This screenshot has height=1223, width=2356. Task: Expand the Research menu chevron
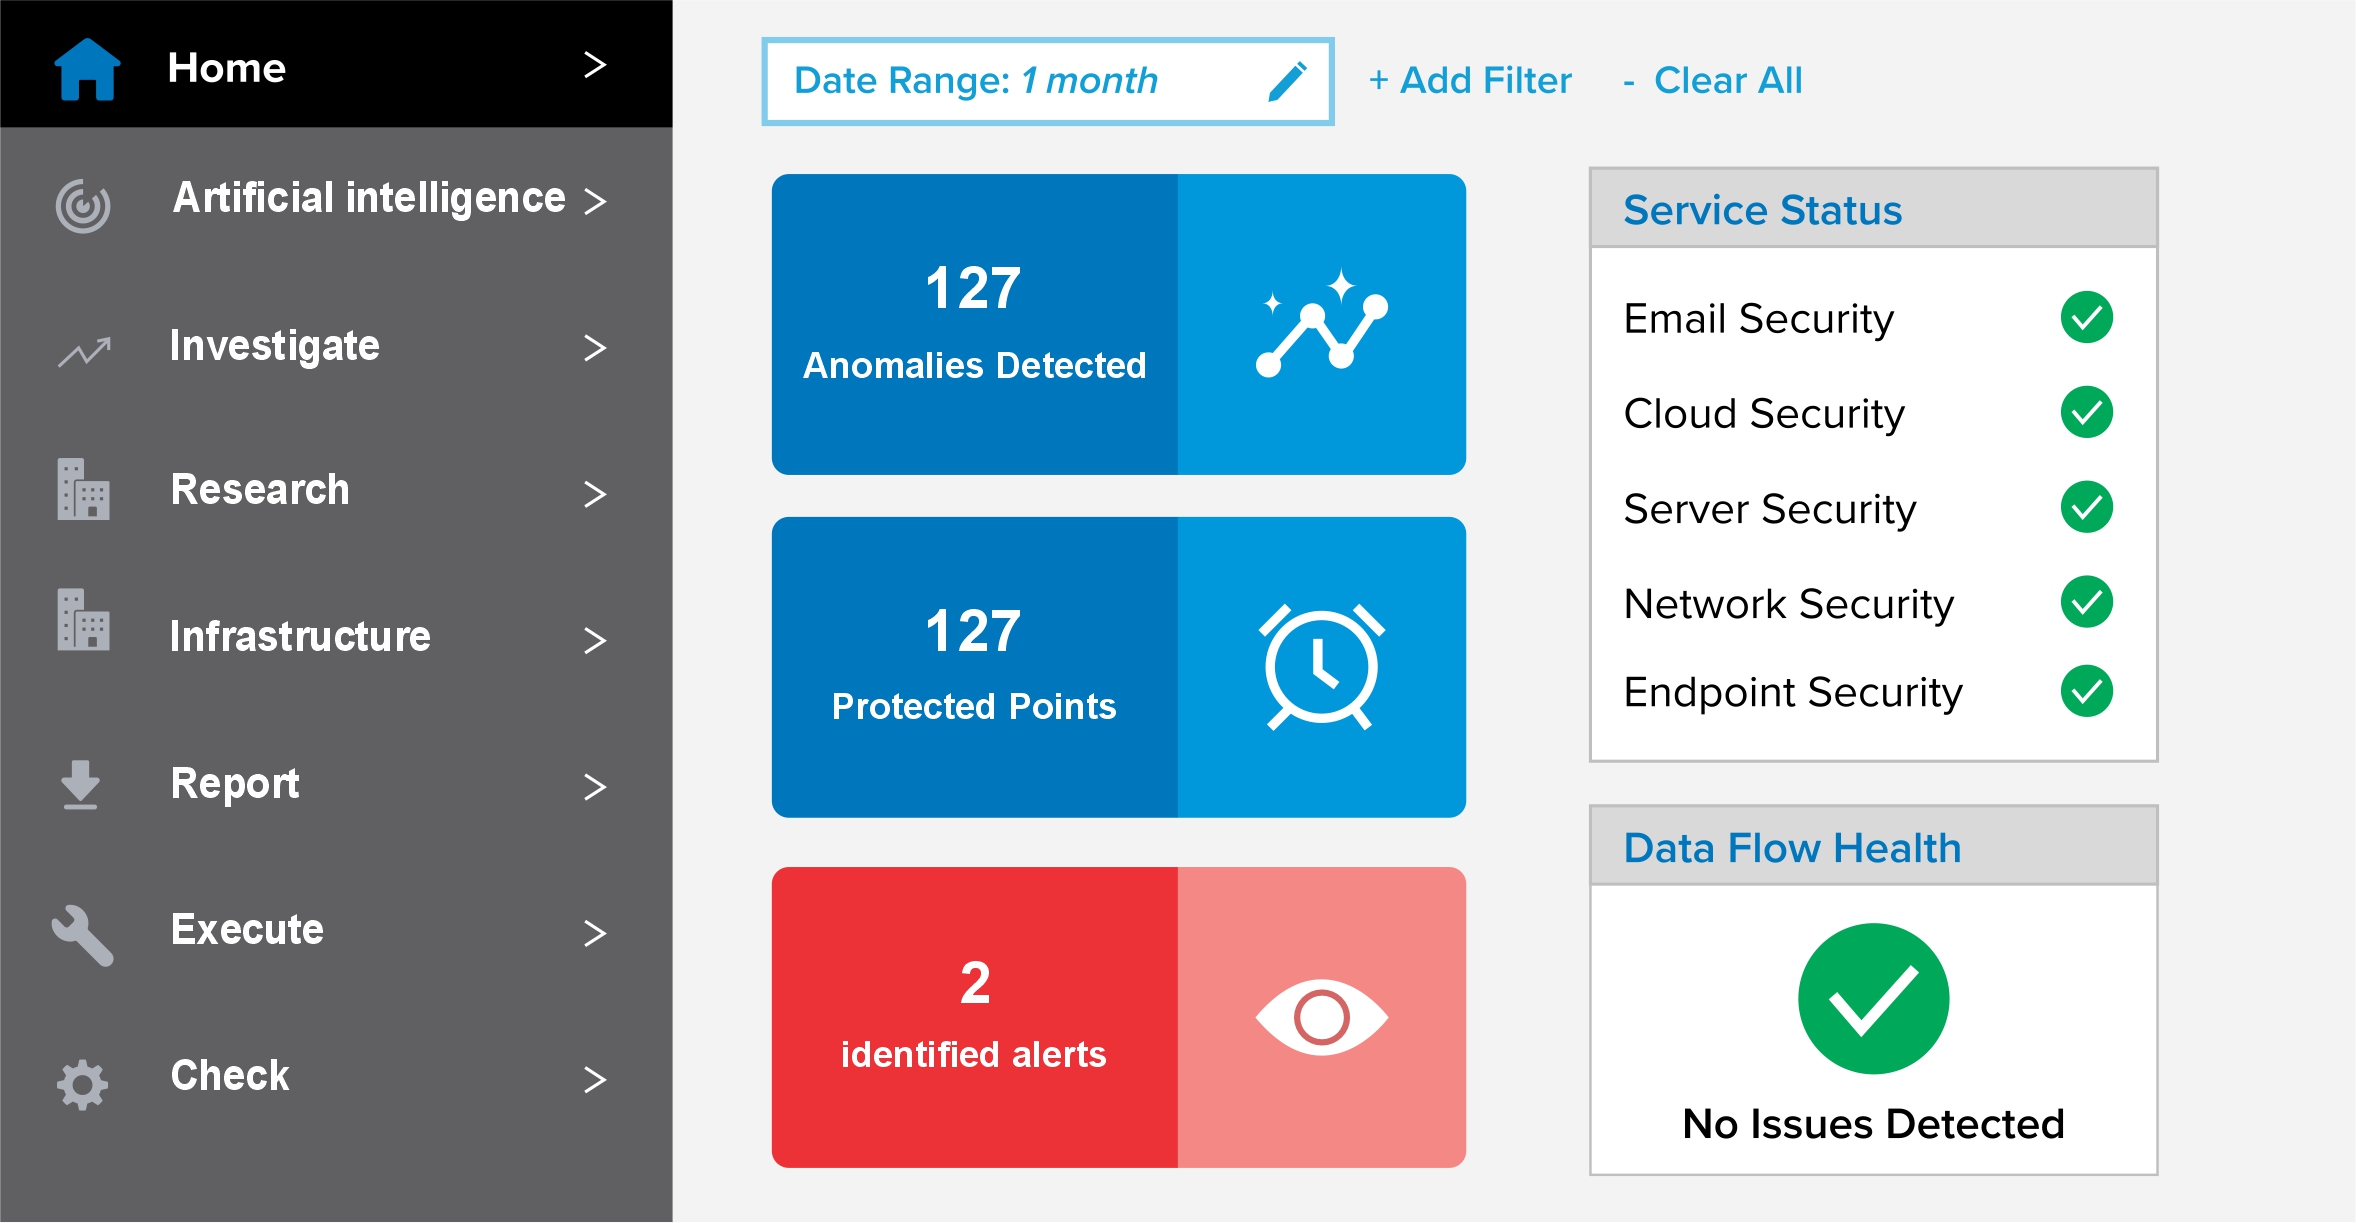pyautogui.click(x=595, y=494)
